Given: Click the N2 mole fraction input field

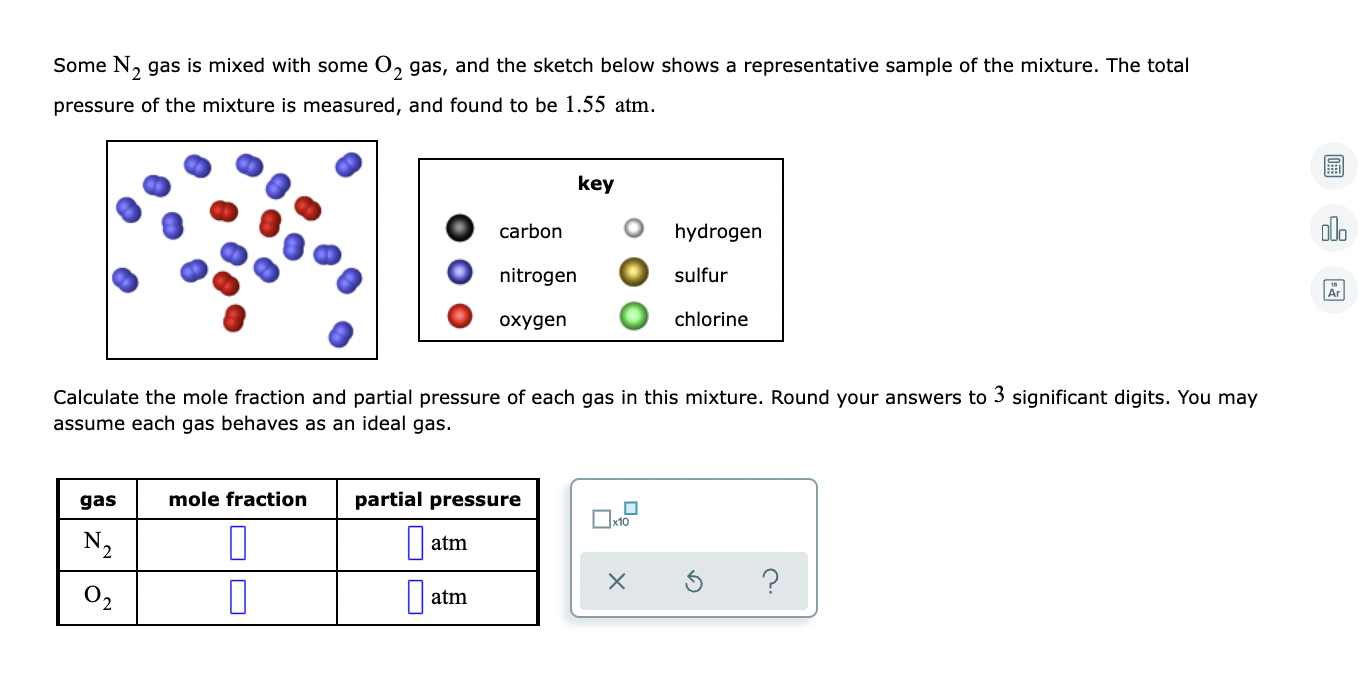Looking at the screenshot, I should (236, 543).
